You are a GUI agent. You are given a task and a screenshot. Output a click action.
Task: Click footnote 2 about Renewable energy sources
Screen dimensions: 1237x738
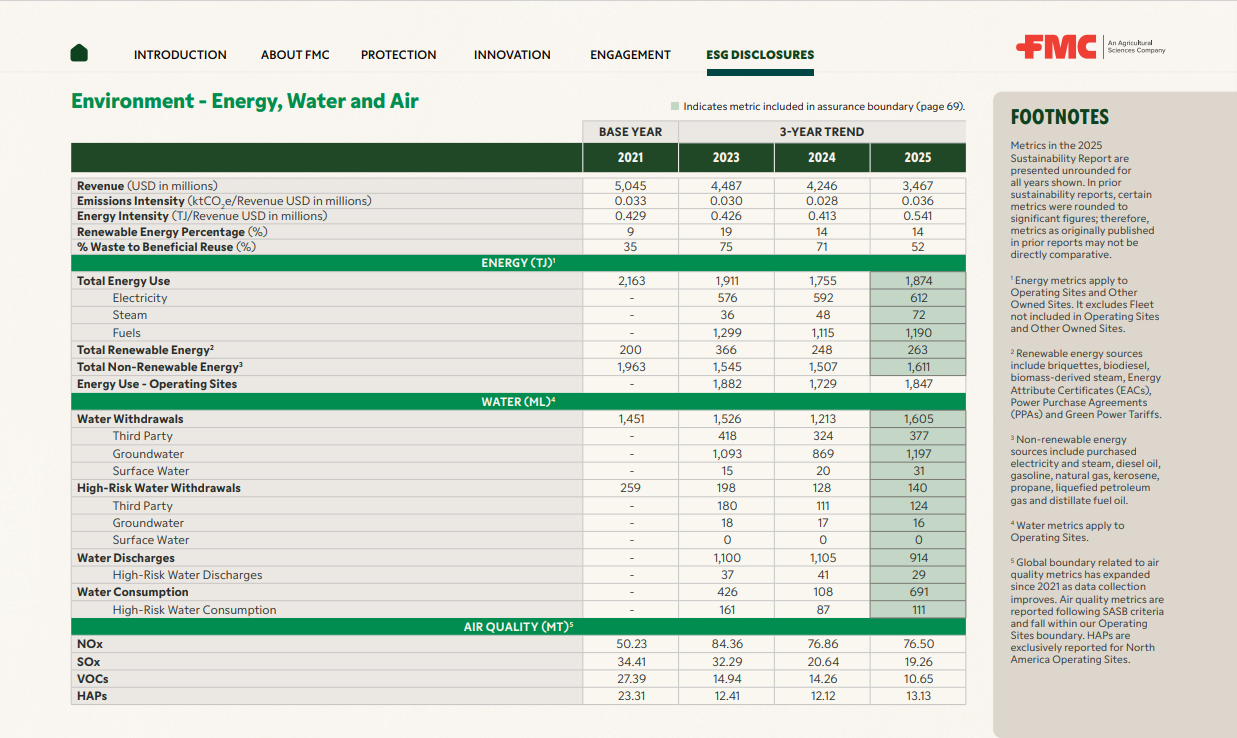click(x=1086, y=384)
